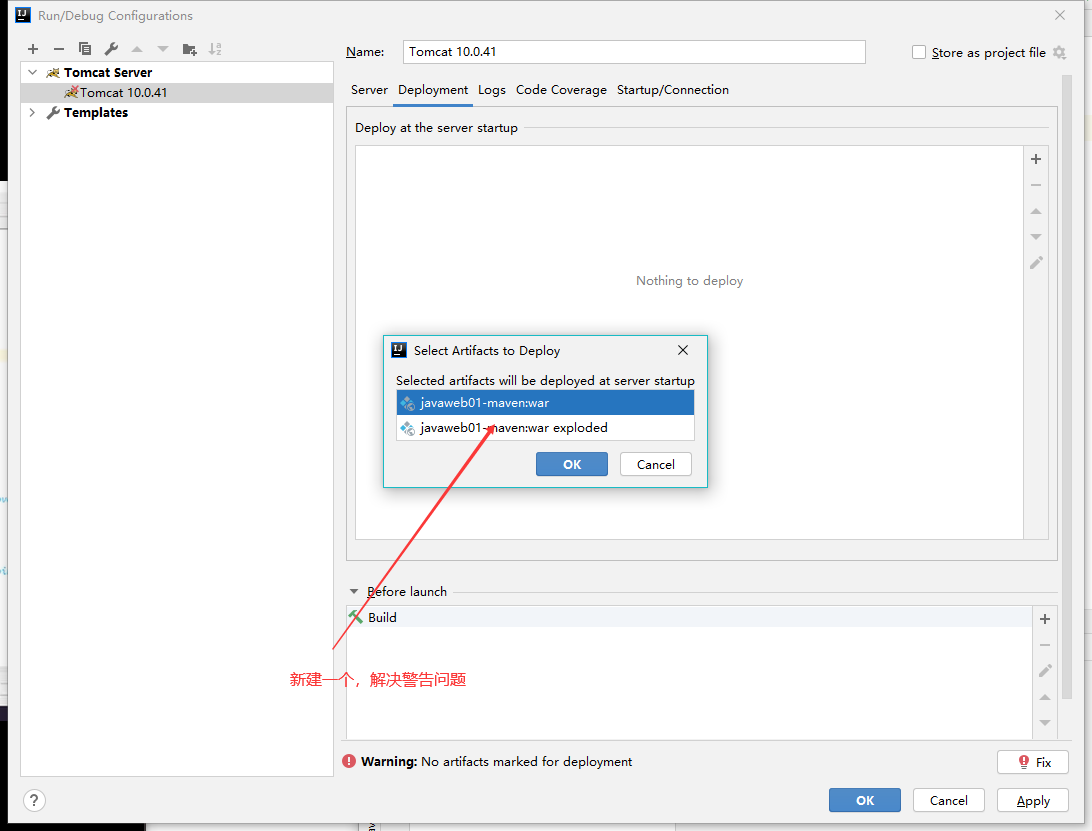Screen dimensions: 1092x831
Task: Remove selected configuration with minus icon
Action: tap(58, 49)
